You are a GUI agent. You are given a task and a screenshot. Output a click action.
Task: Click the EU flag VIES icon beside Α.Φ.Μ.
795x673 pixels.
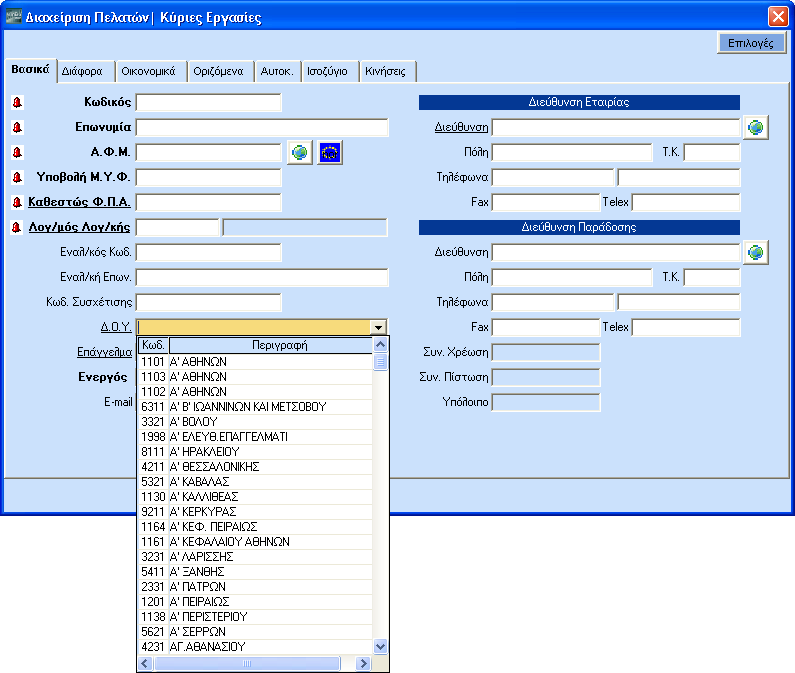330,152
